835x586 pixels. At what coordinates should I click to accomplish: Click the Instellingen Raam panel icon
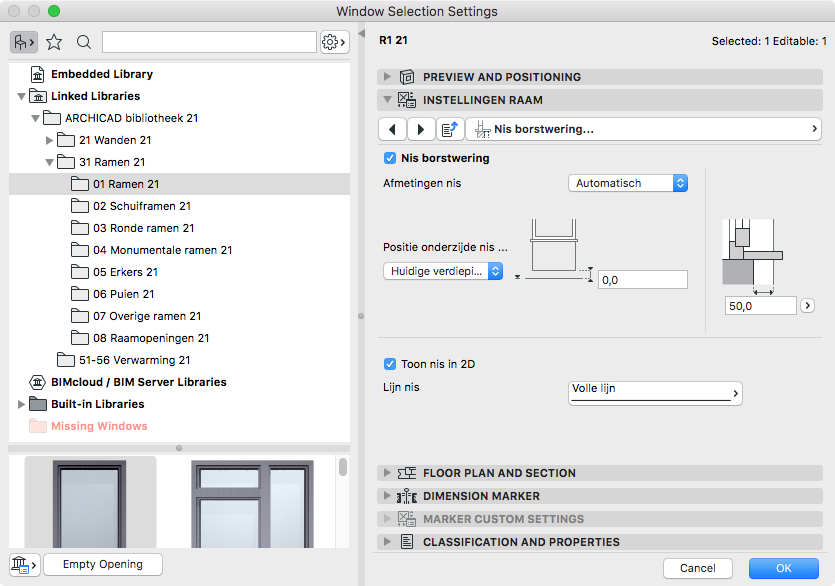[x=407, y=100]
